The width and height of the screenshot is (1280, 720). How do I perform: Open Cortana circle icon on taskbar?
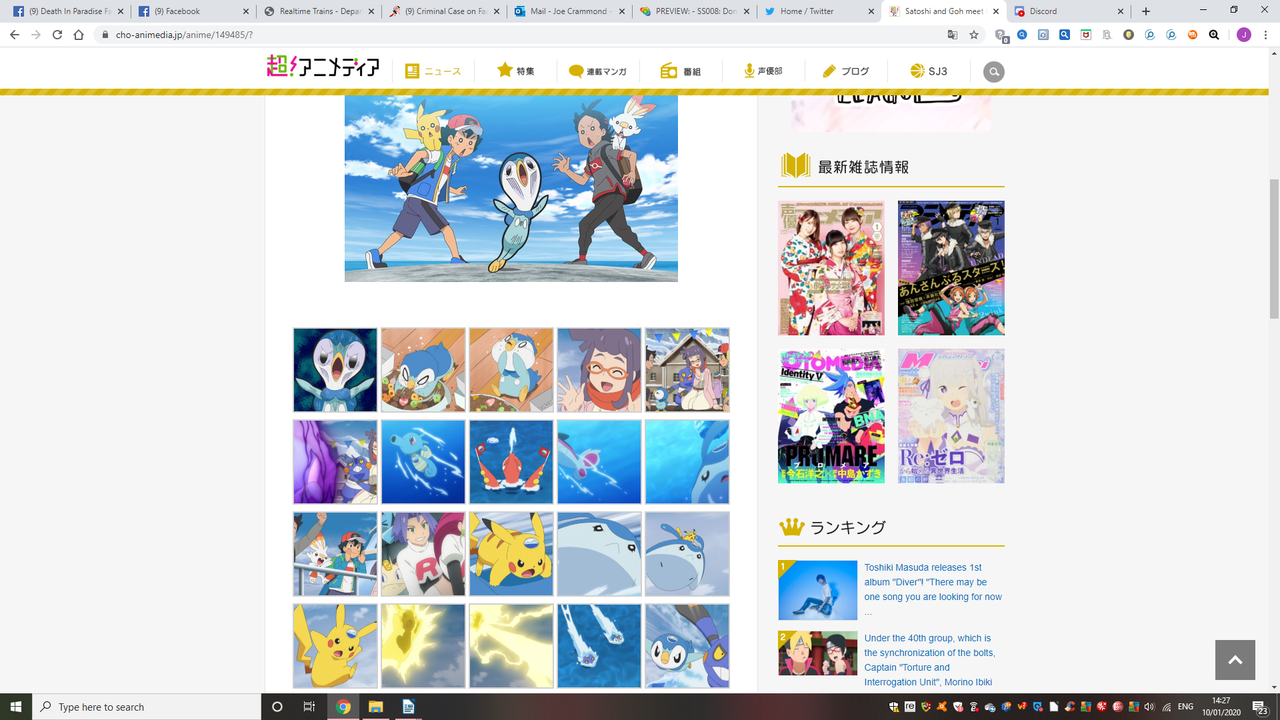(x=278, y=707)
